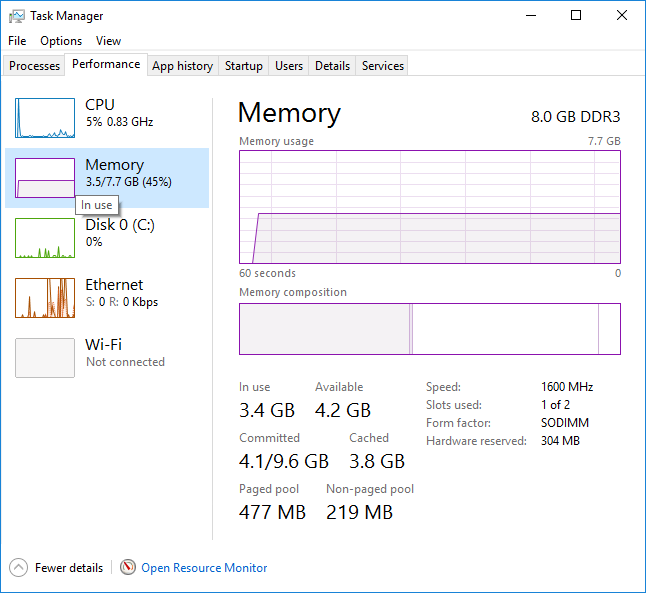Click the Memory usage graph area

[x=430, y=207]
